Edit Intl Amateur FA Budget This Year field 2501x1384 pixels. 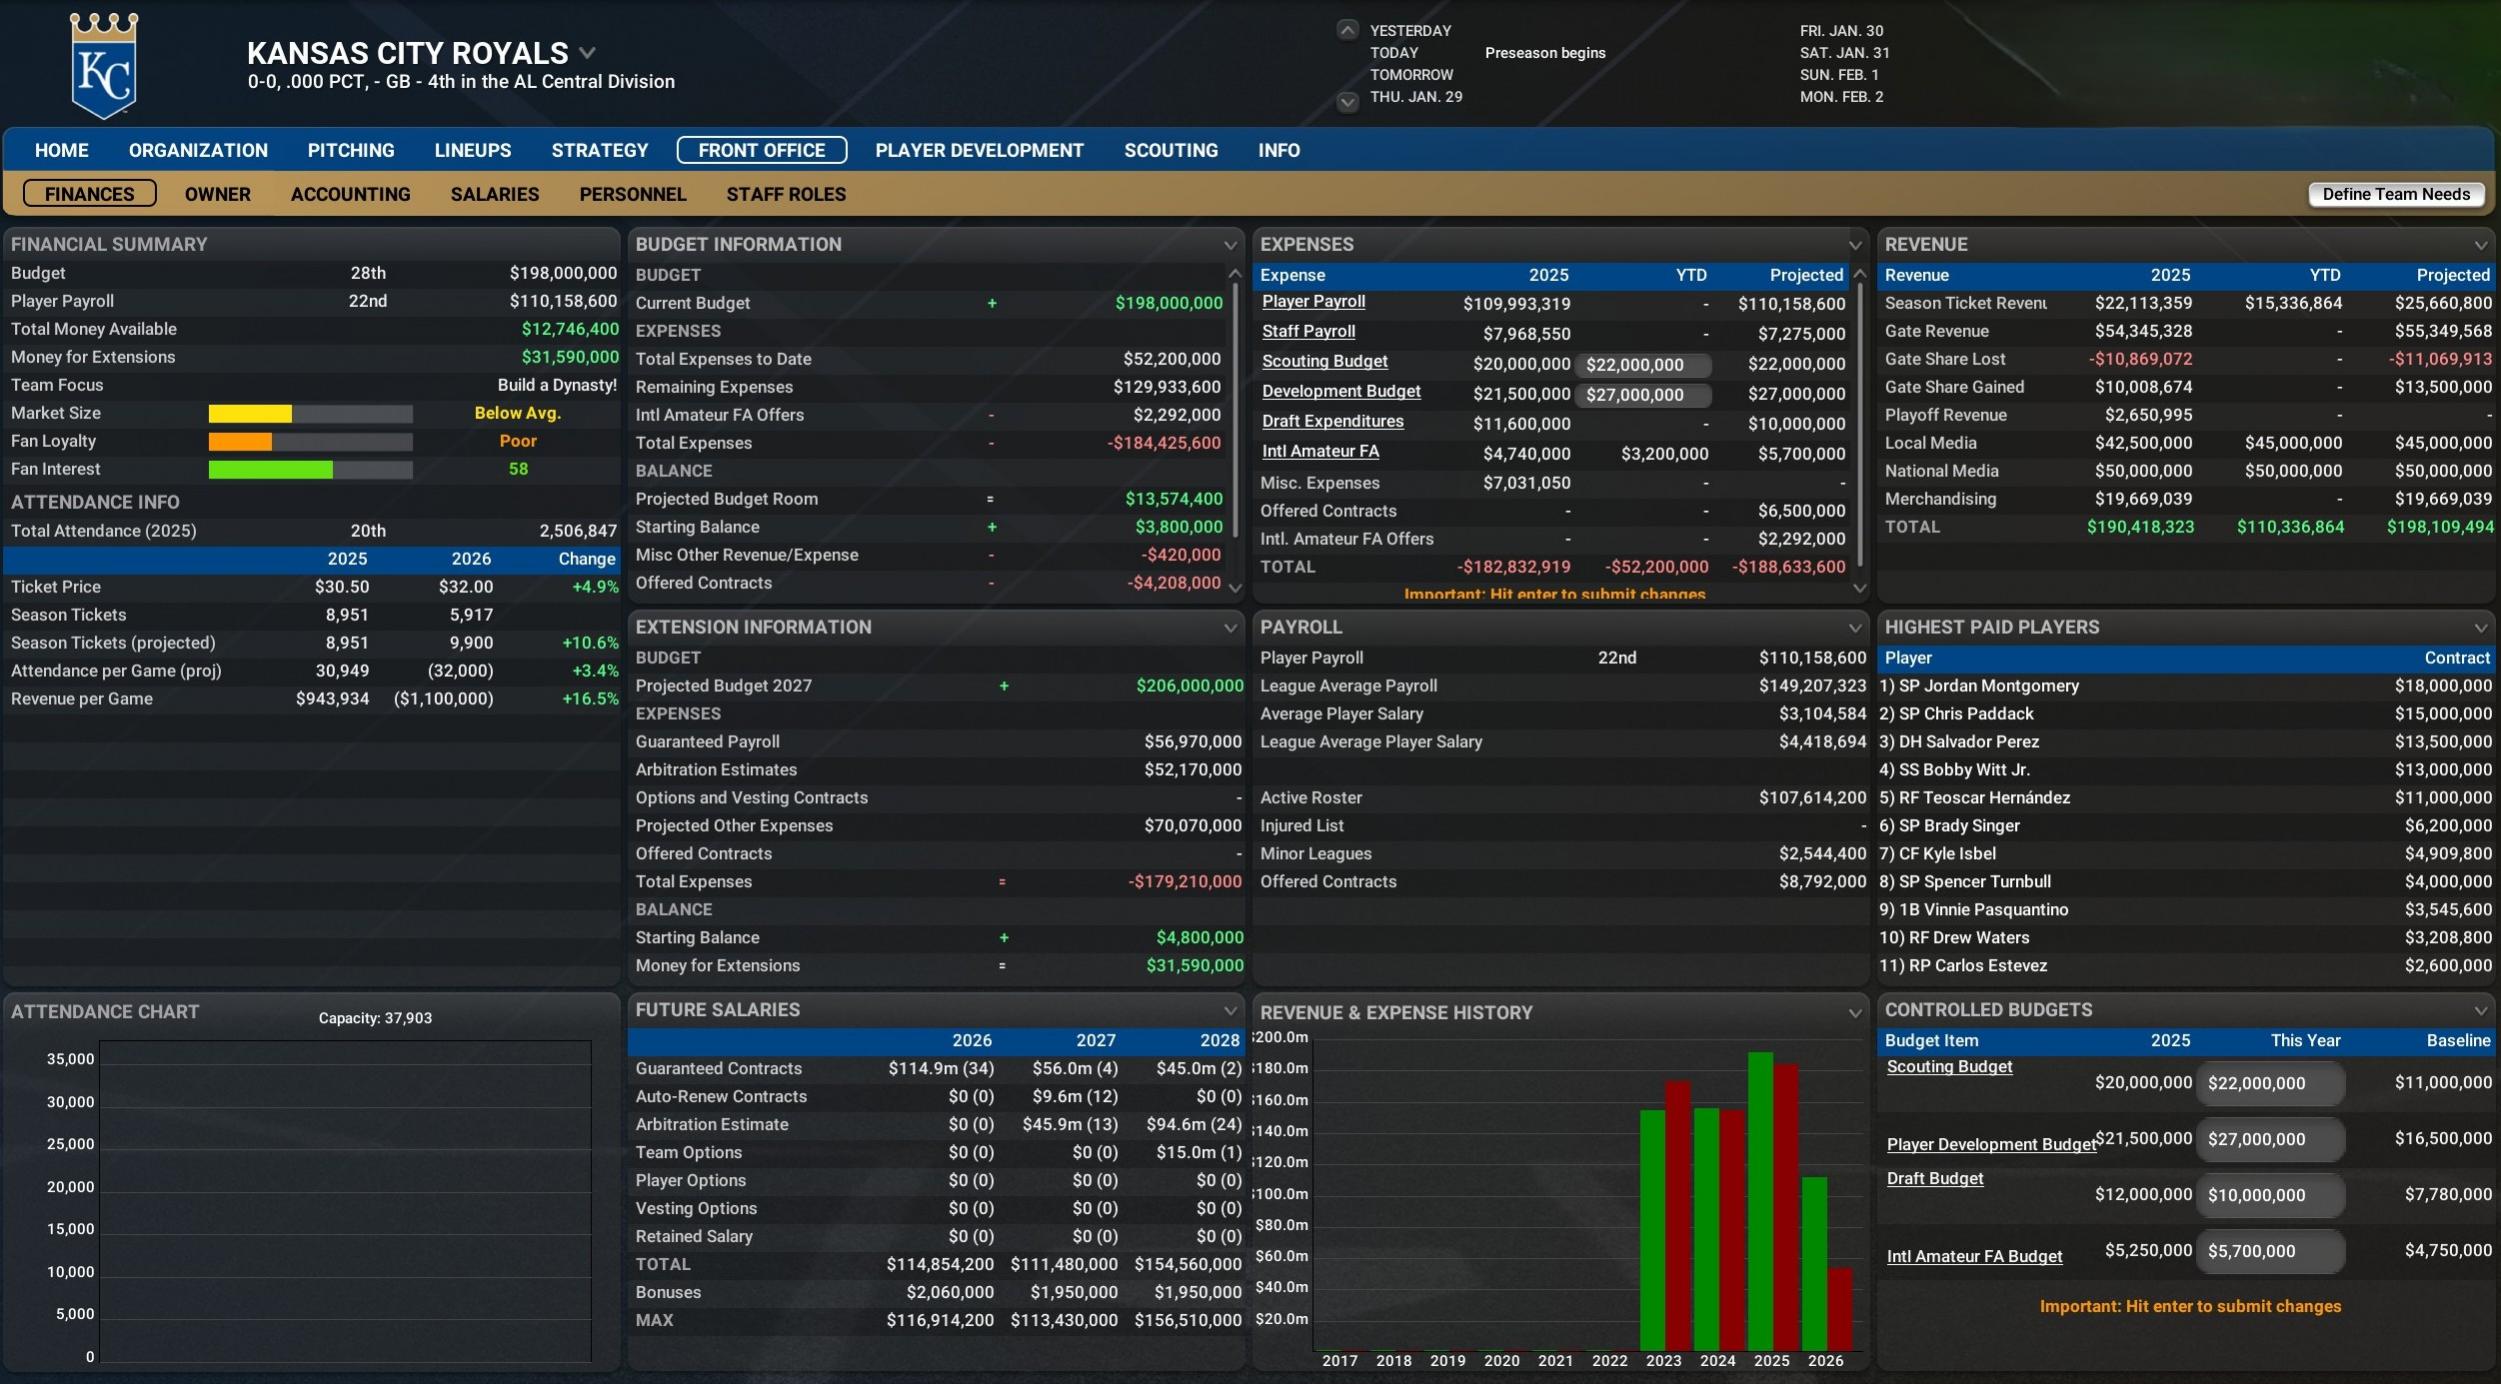coord(2270,1252)
